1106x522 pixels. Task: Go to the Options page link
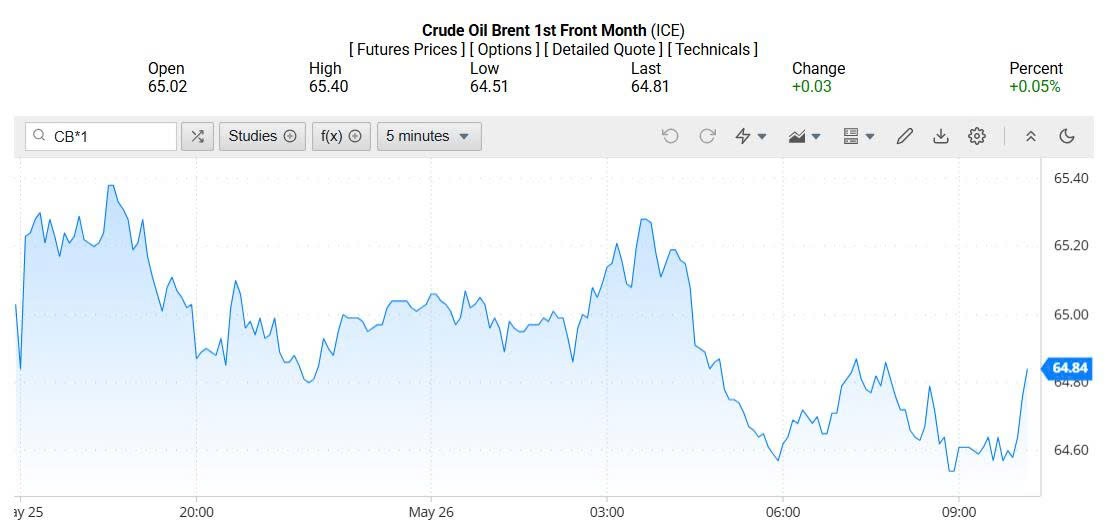(505, 49)
